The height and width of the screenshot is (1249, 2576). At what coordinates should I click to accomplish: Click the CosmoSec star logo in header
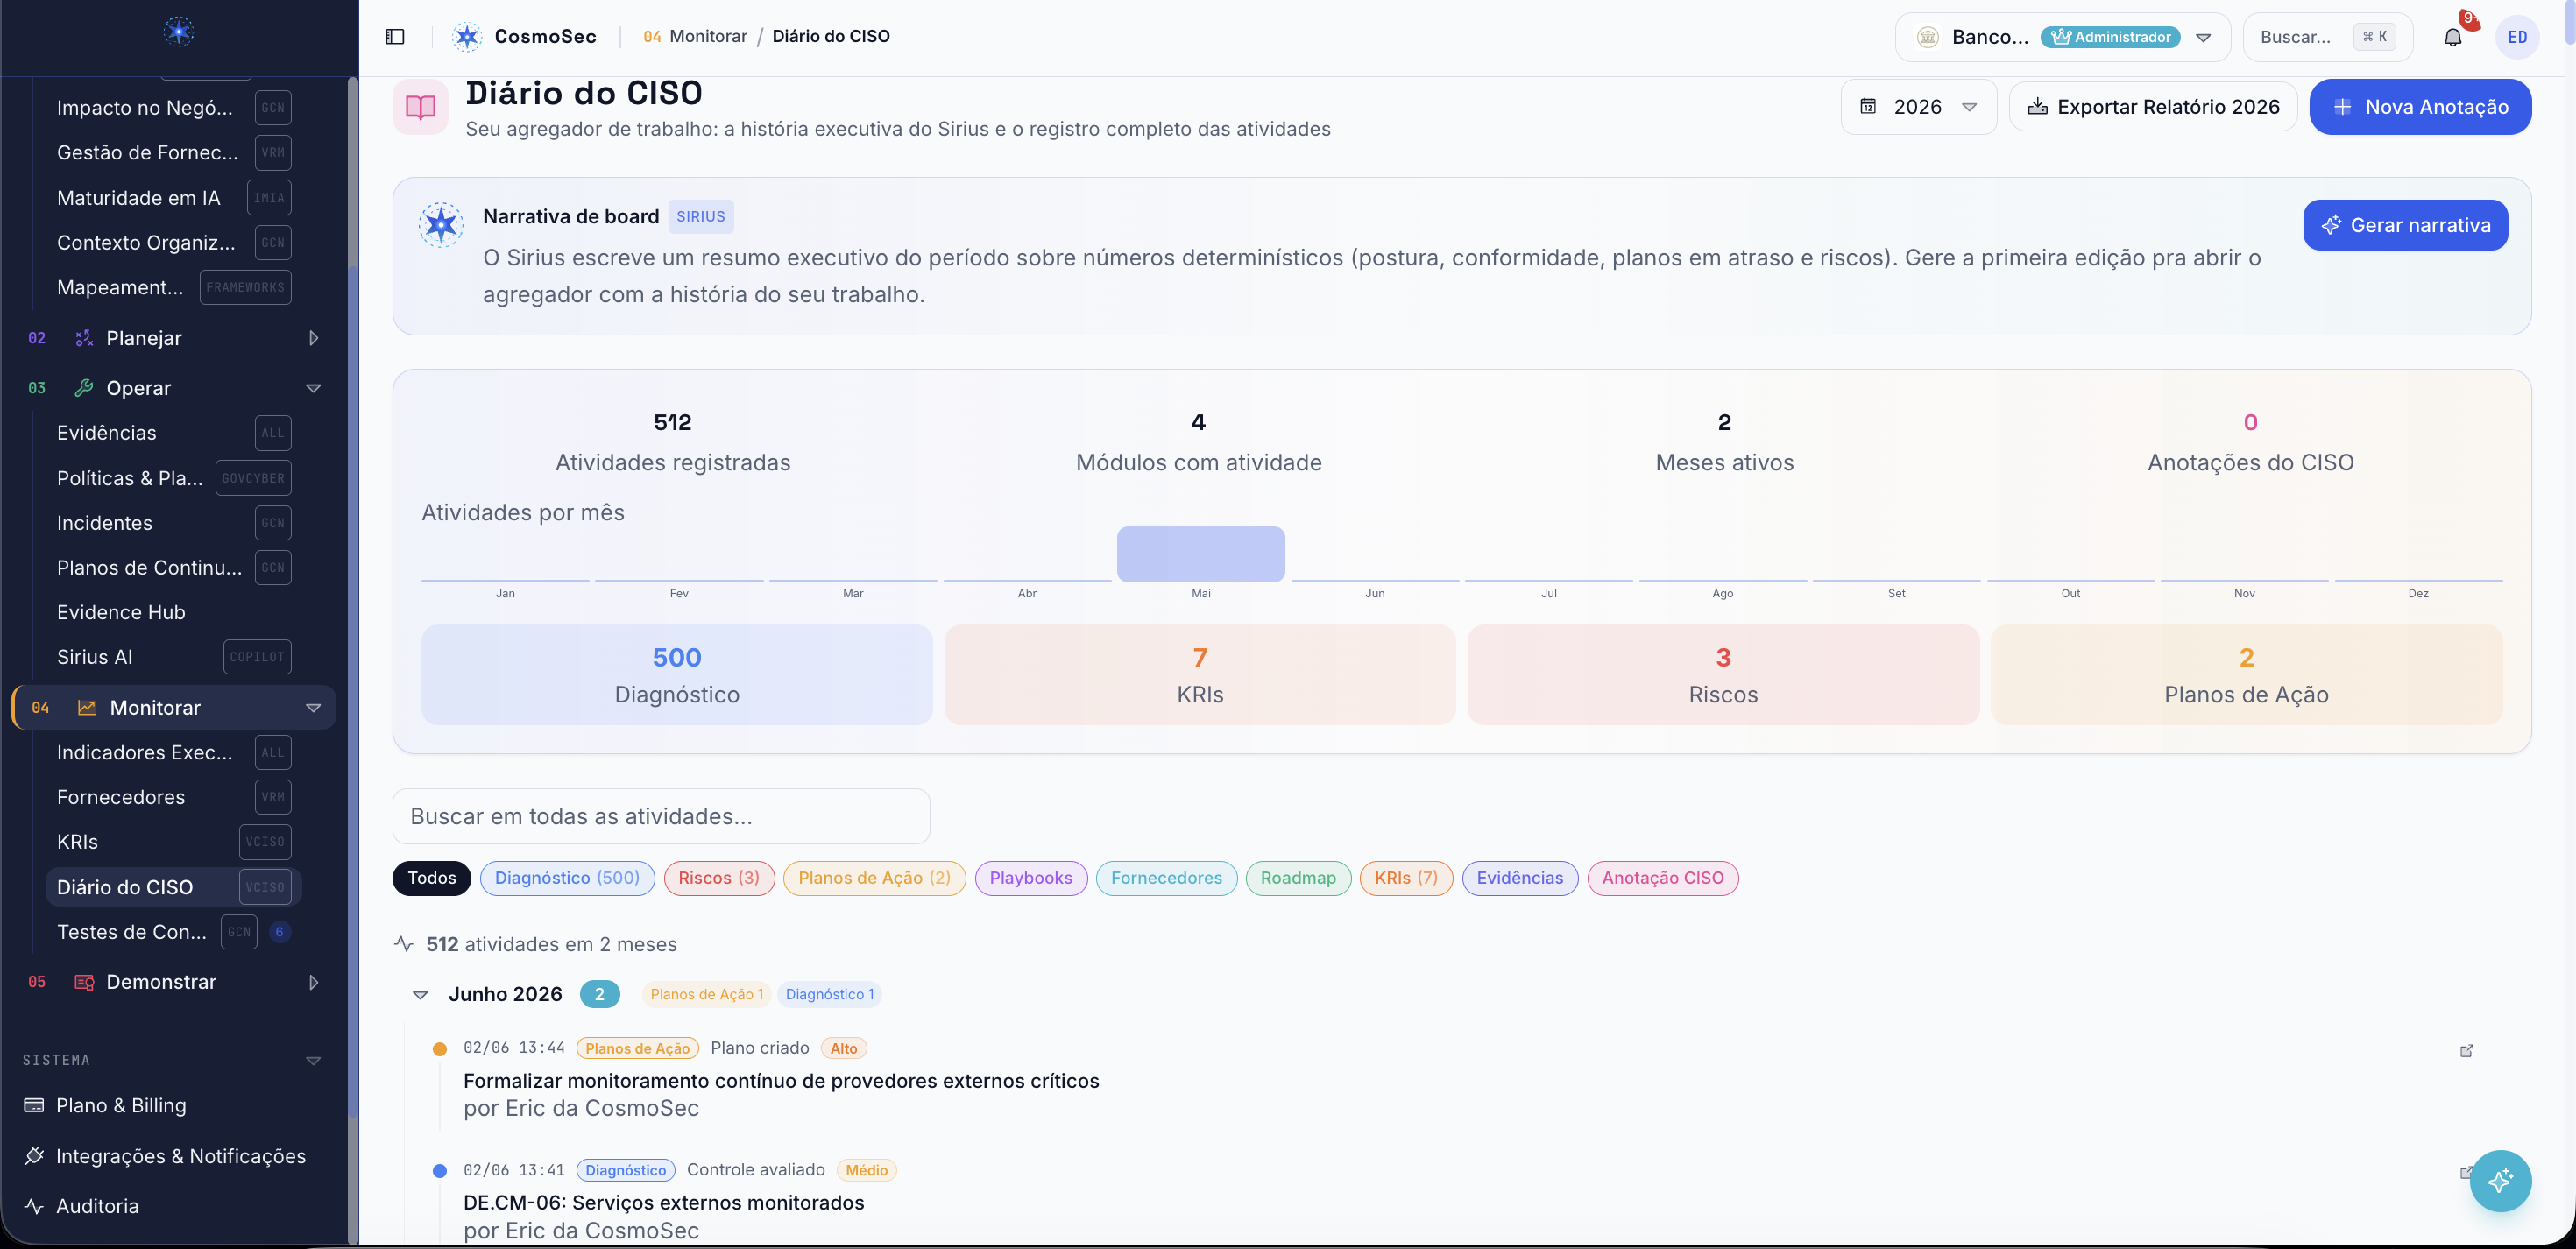(x=467, y=37)
